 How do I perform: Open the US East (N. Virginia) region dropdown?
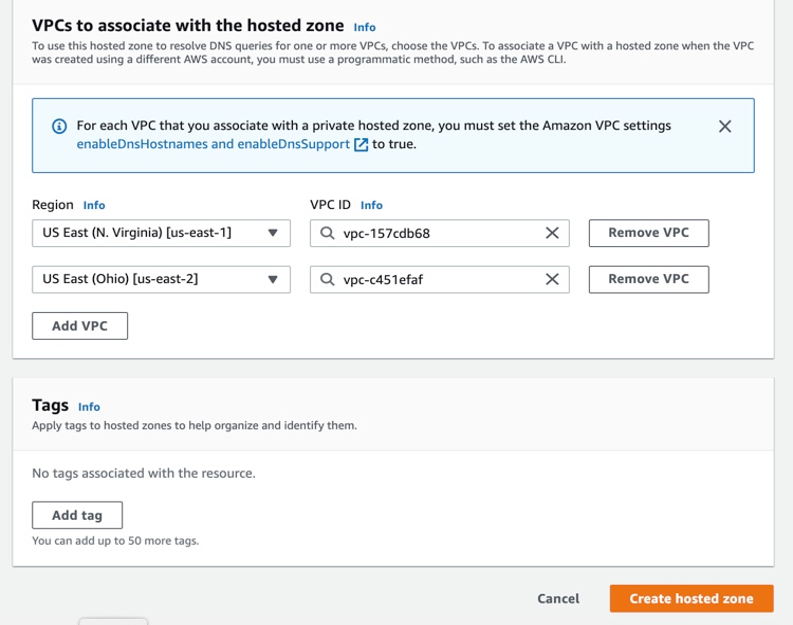tap(161, 233)
